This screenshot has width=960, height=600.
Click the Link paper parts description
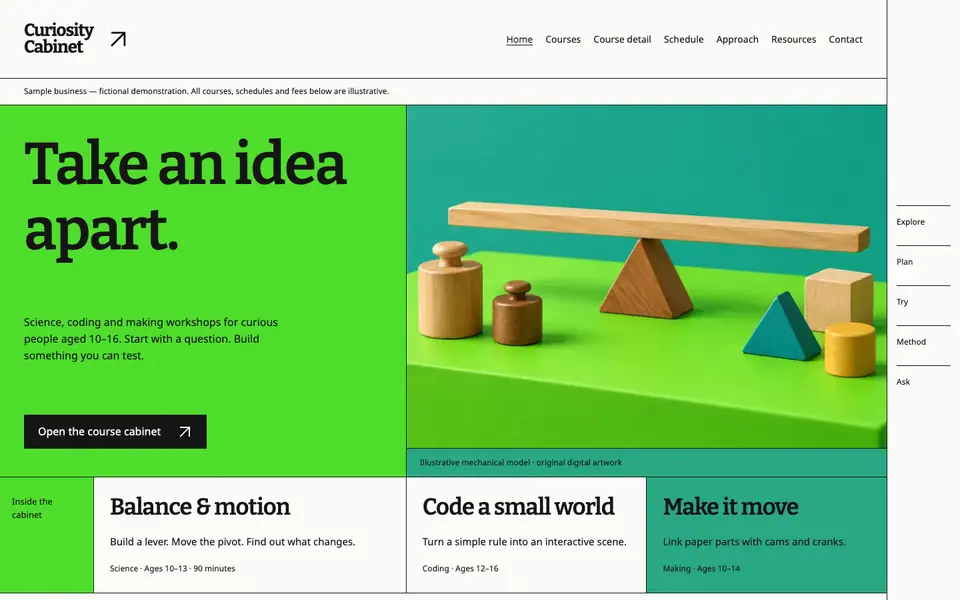point(754,542)
